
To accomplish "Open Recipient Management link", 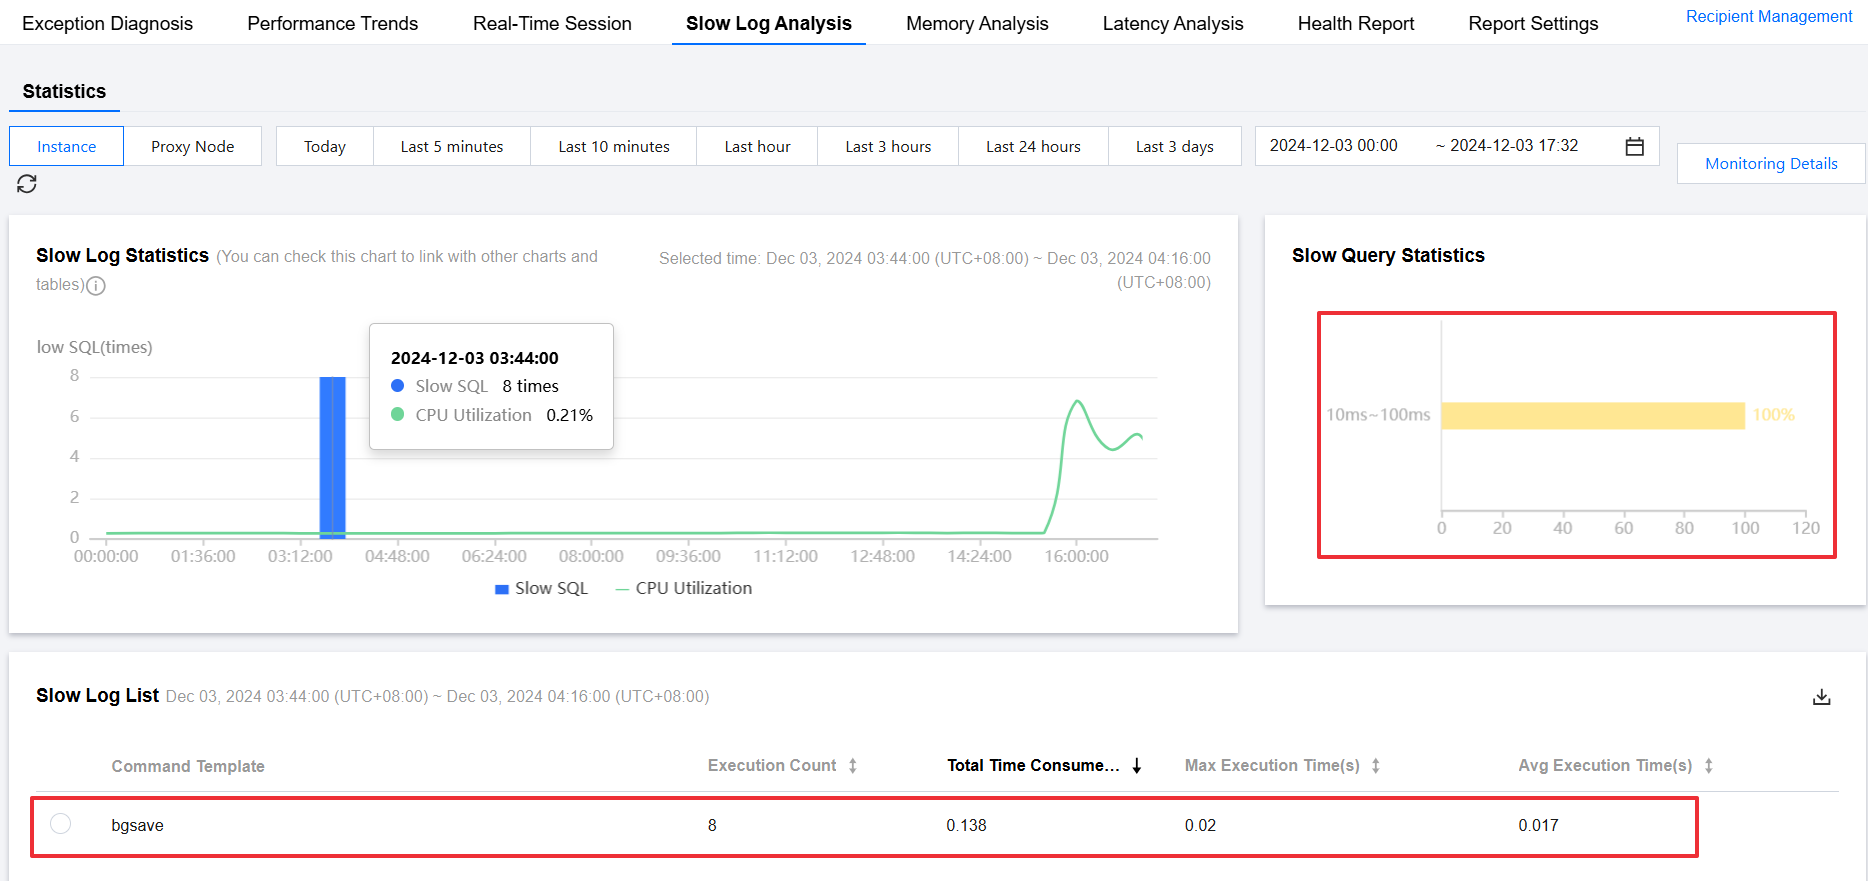I will click(x=1769, y=16).
